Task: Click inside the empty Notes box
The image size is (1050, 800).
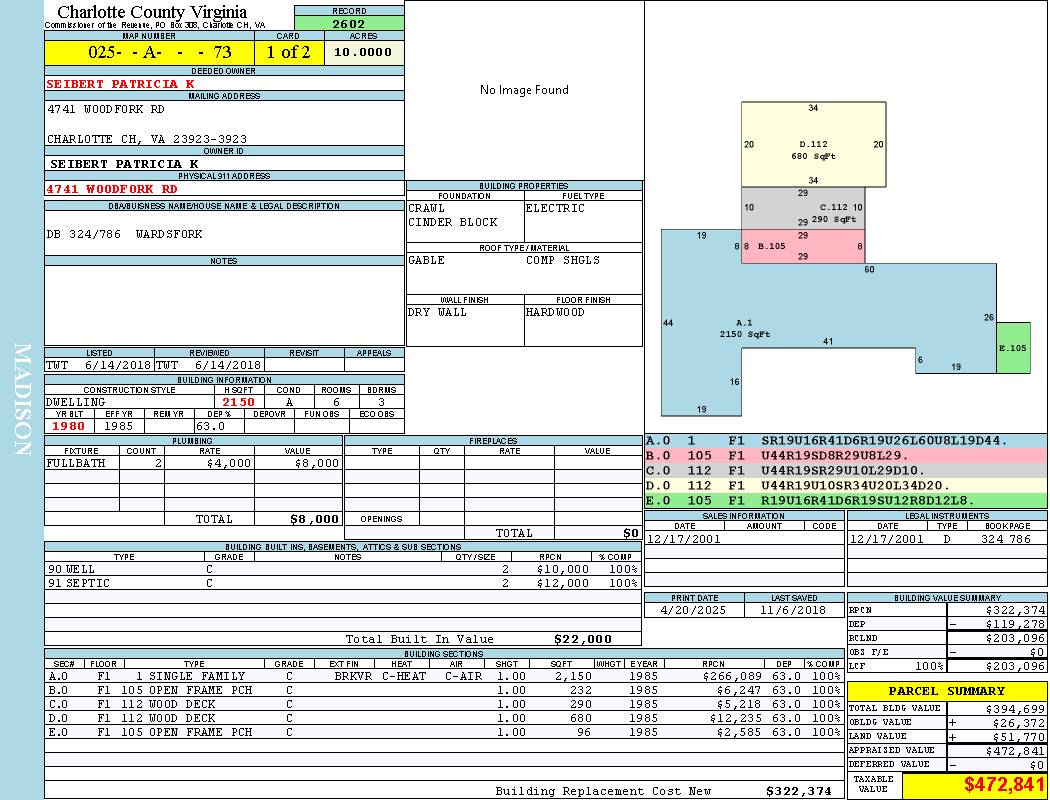Action: pyautogui.click(x=224, y=305)
